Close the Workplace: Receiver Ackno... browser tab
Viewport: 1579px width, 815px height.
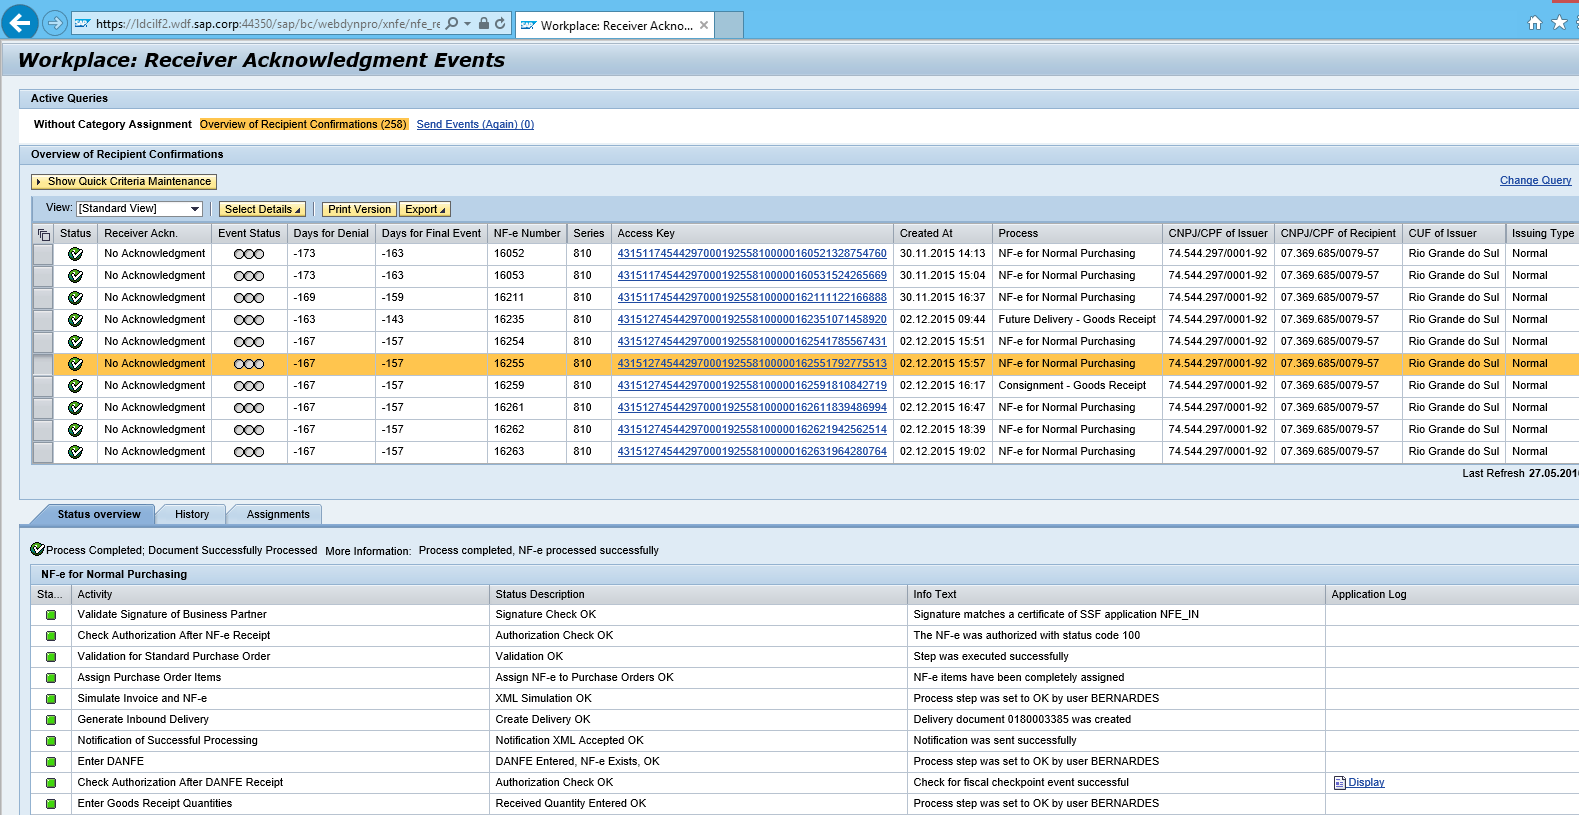704,25
